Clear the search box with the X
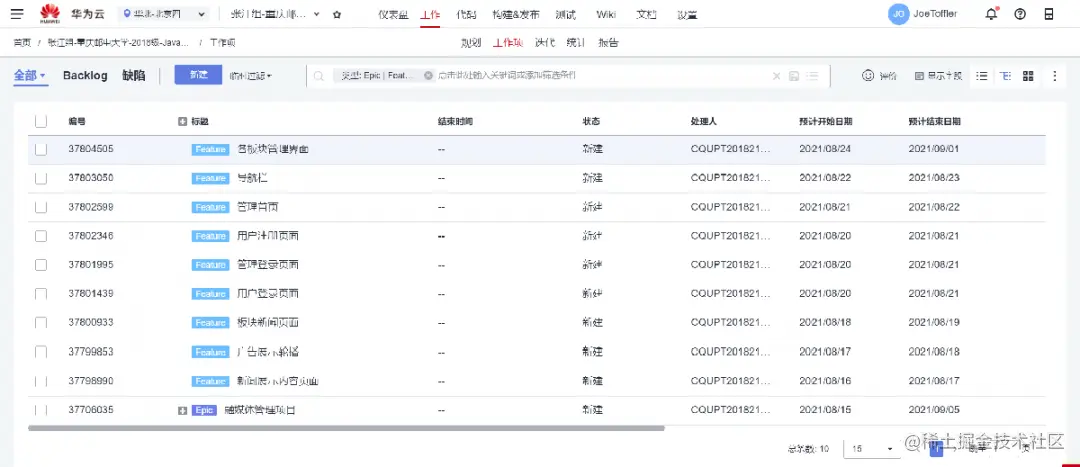The height and width of the screenshot is (467, 1080). pyautogui.click(x=776, y=76)
